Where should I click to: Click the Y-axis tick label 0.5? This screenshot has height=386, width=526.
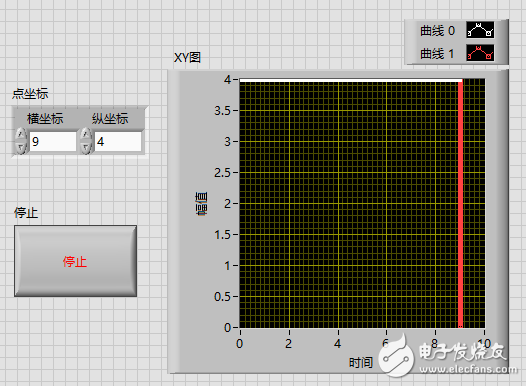click(223, 296)
